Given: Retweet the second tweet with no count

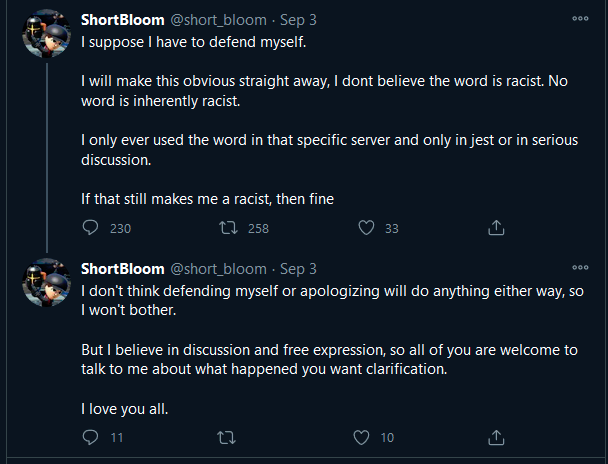Looking at the screenshot, I should tap(226, 437).
